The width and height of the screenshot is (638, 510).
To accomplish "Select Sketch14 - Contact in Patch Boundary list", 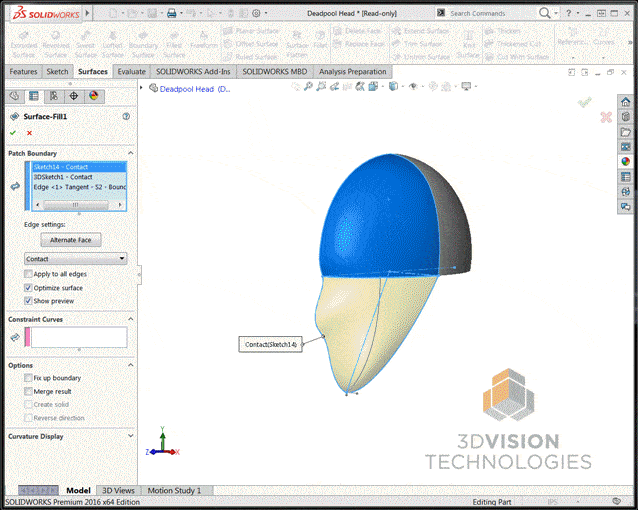I will [79, 167].
